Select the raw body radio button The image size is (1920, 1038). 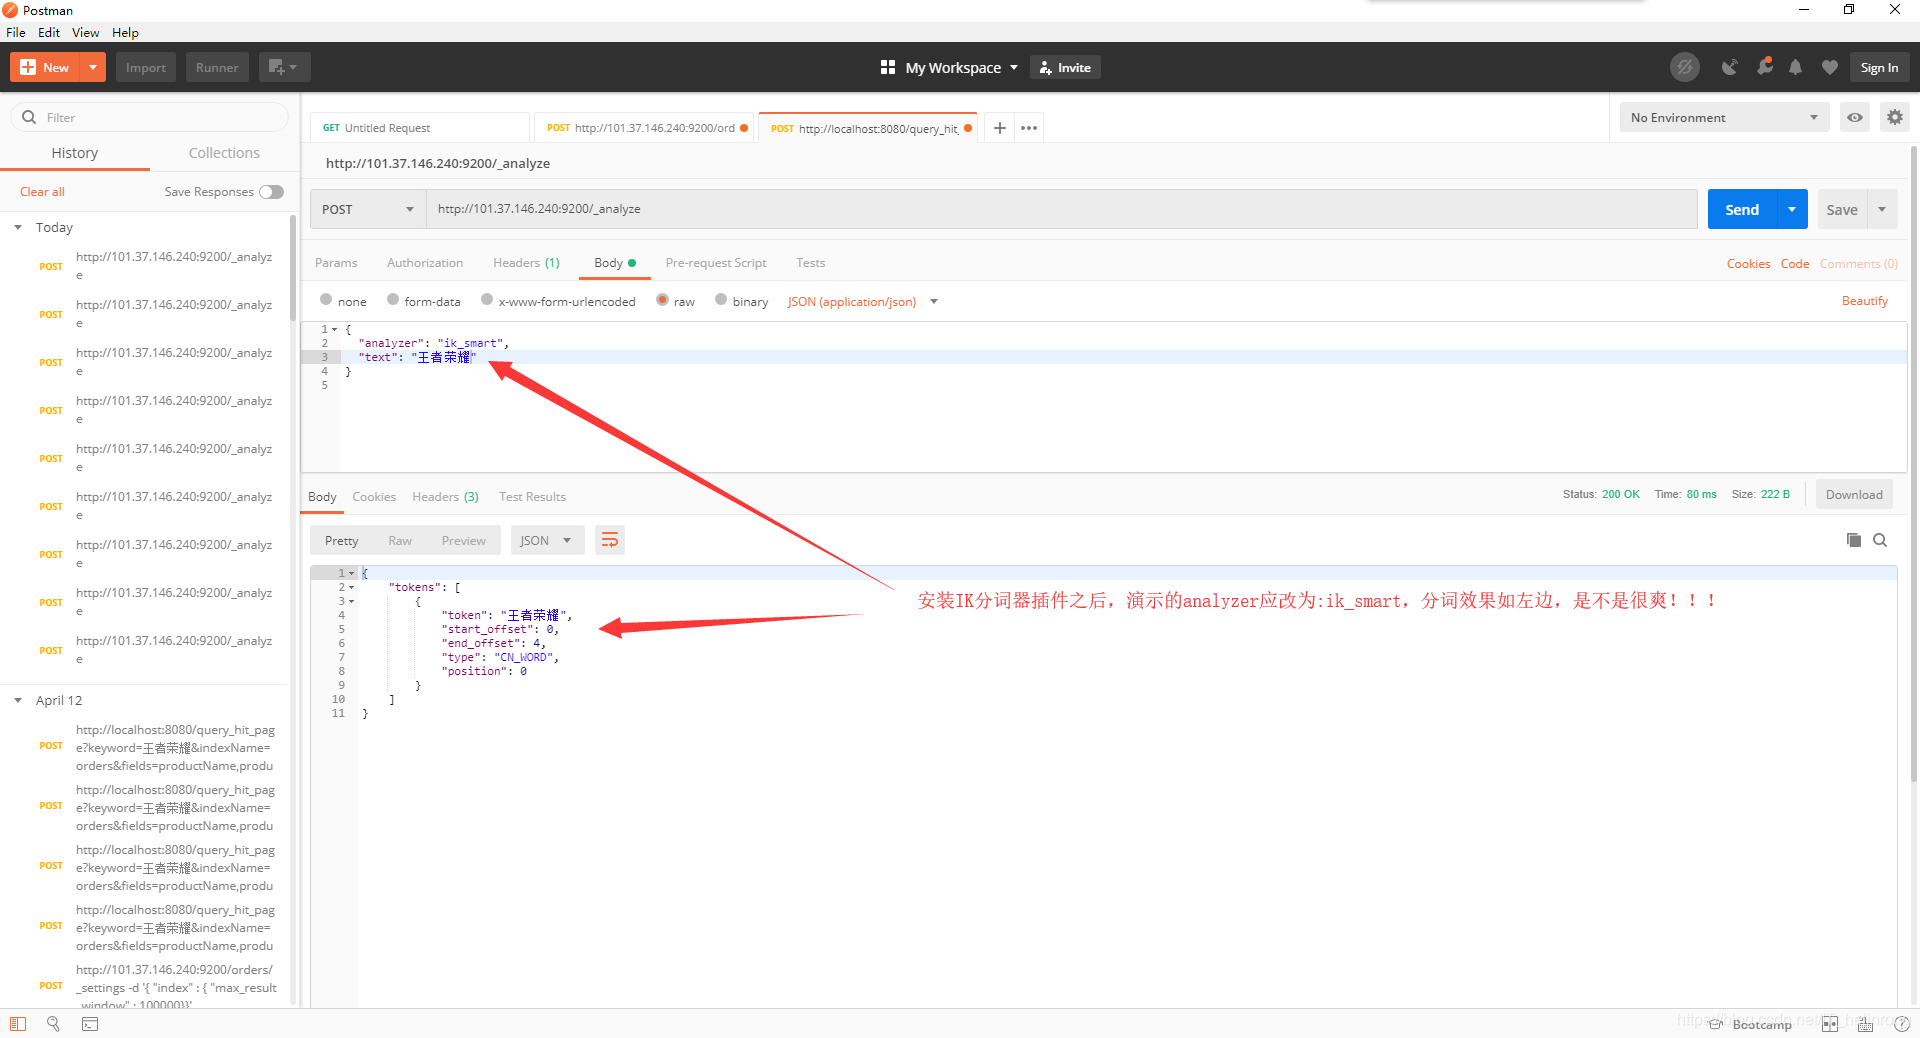pyautogui.click(x=662, y=300)
